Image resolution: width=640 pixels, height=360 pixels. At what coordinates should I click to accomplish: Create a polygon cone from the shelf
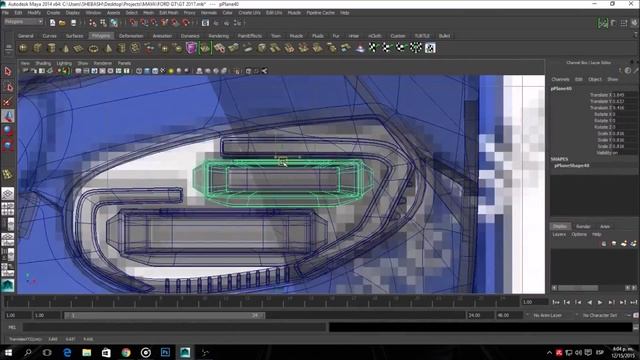(x=65, y=48)
